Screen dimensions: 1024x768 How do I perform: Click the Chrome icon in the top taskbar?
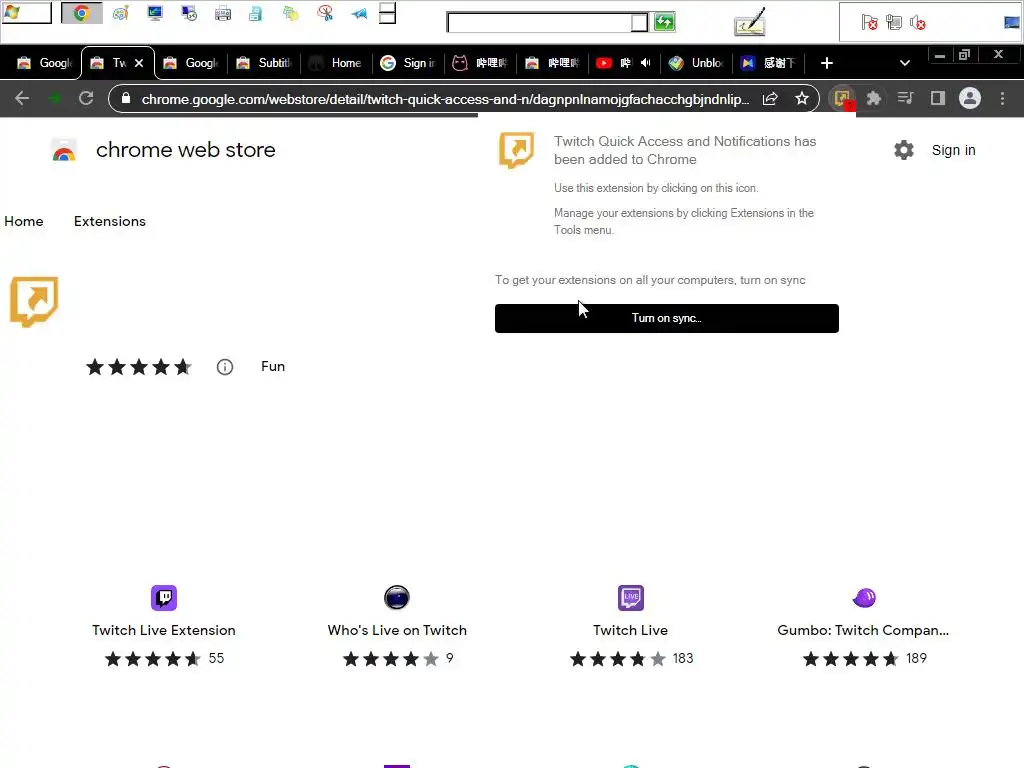tap(82, 13)
